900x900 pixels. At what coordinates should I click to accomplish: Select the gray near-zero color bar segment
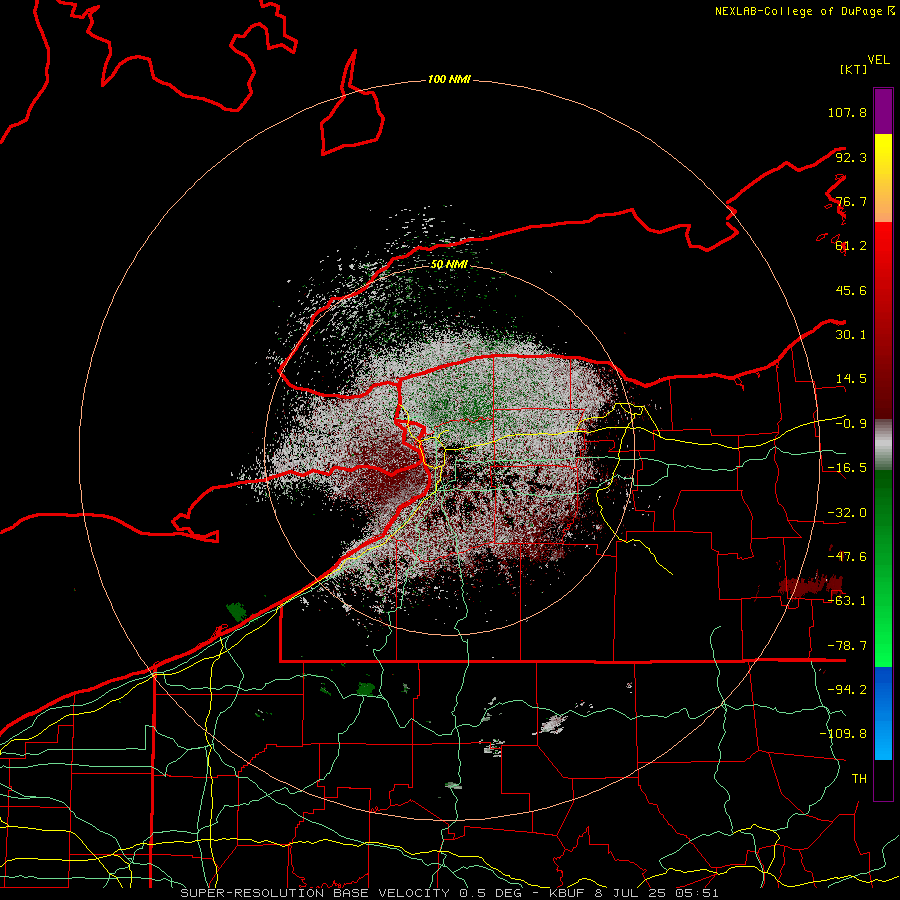(x=883, y=445)
